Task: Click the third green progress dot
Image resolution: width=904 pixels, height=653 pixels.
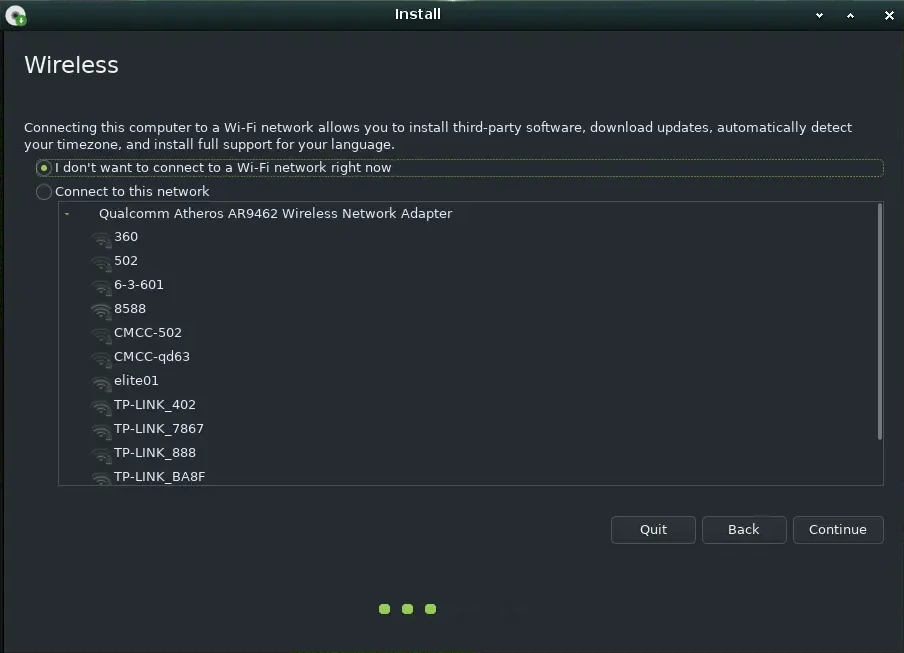Action: point(430,609)
